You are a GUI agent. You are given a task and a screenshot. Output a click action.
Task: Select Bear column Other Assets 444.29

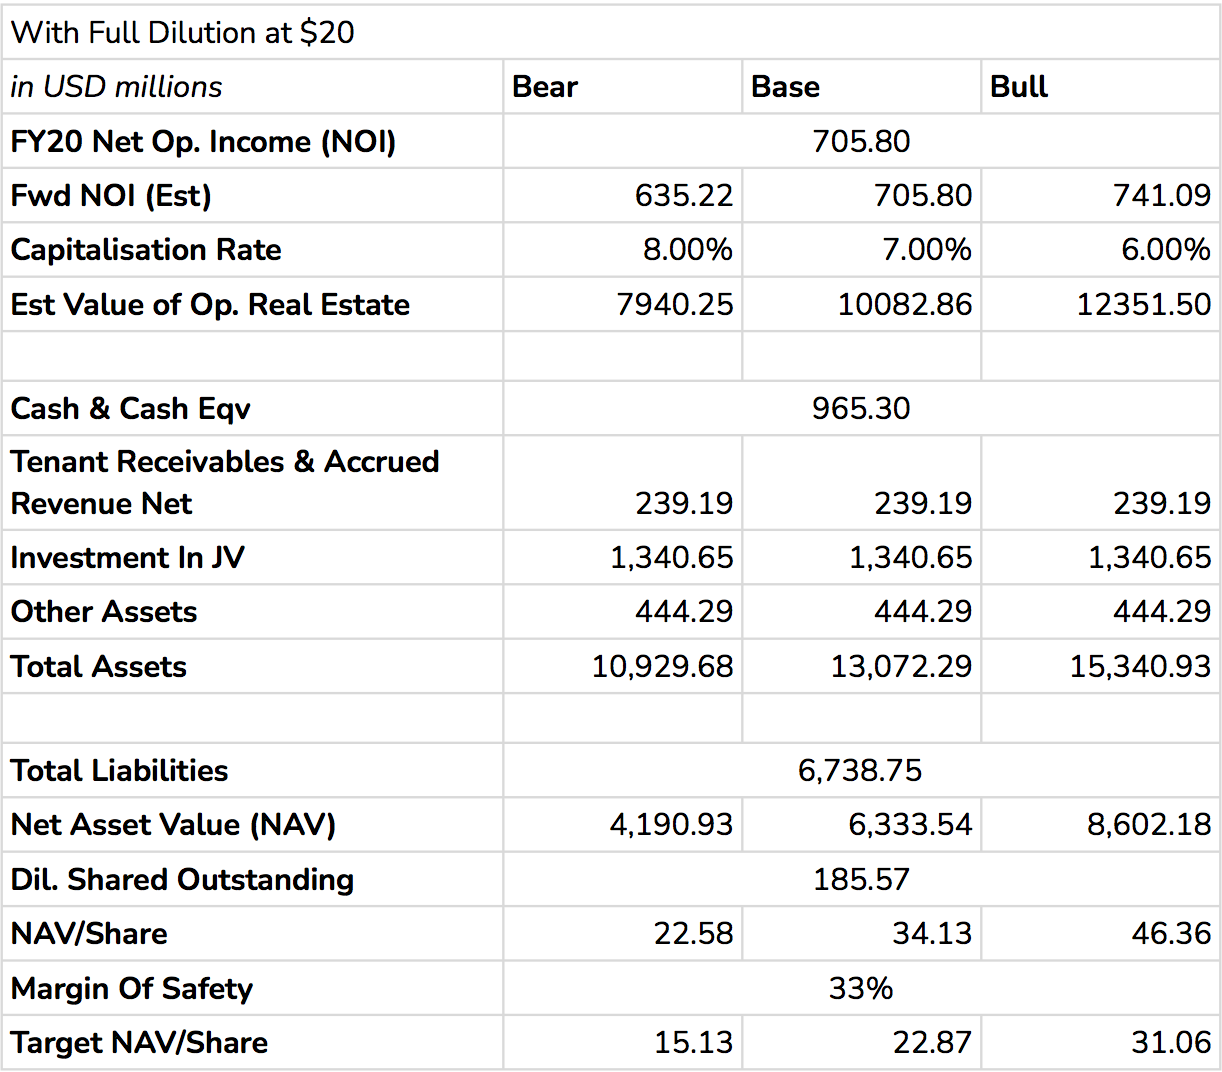[x=622, y=611]
